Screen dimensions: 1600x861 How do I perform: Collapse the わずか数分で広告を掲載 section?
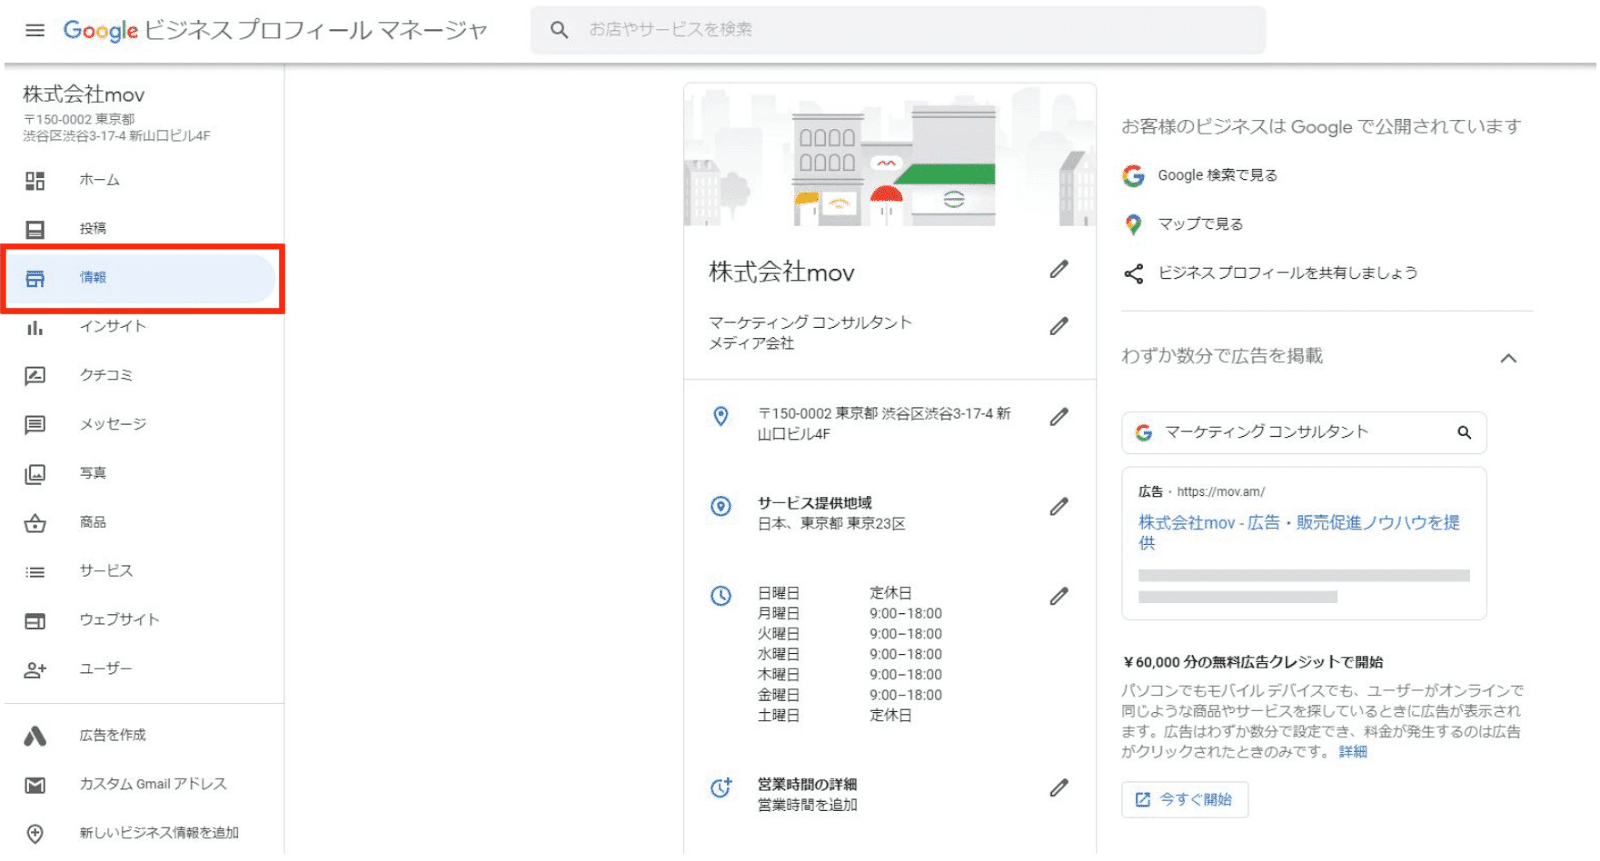(1508, 358)
